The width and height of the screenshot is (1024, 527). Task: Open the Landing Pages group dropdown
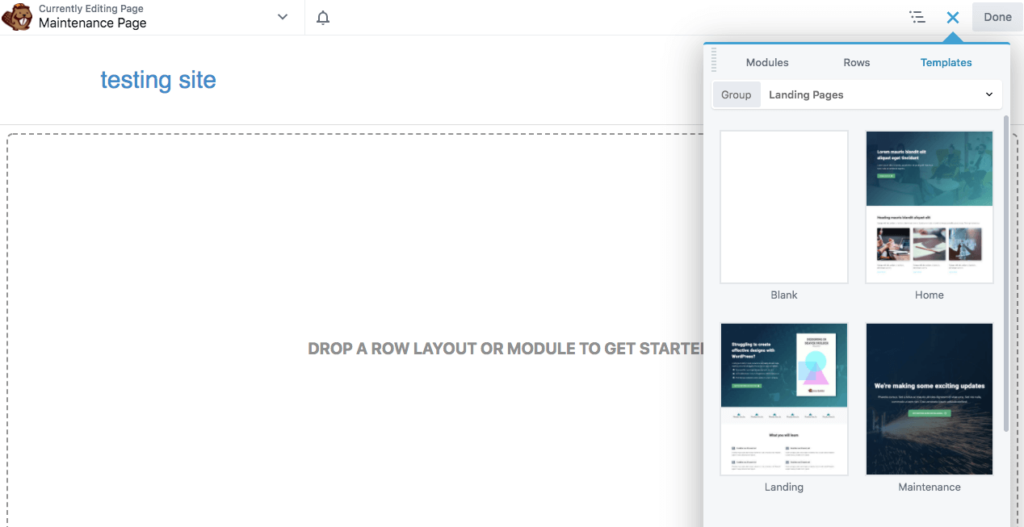point(880,95)
